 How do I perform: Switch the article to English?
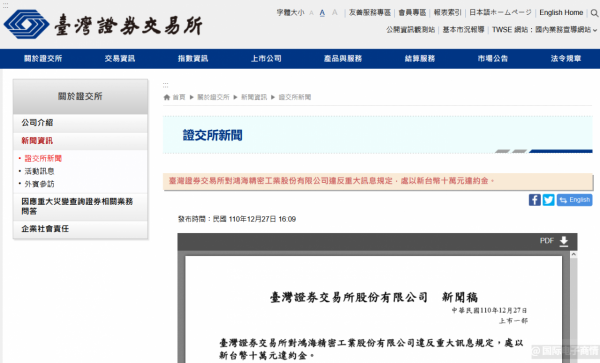[574, 200]
